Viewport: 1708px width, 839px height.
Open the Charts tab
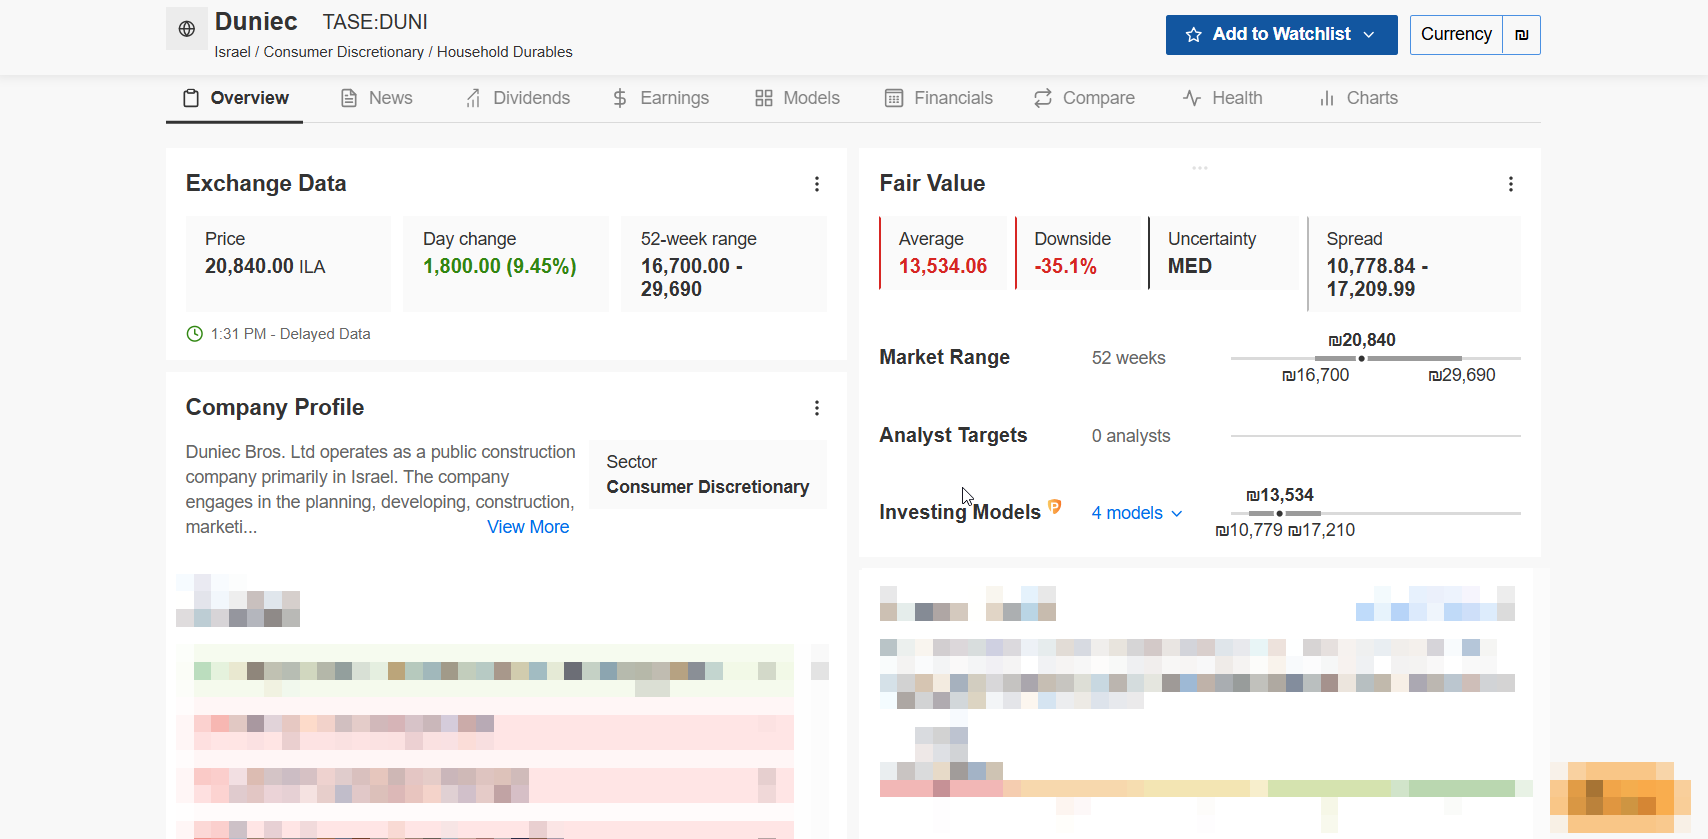point(1358,98)
